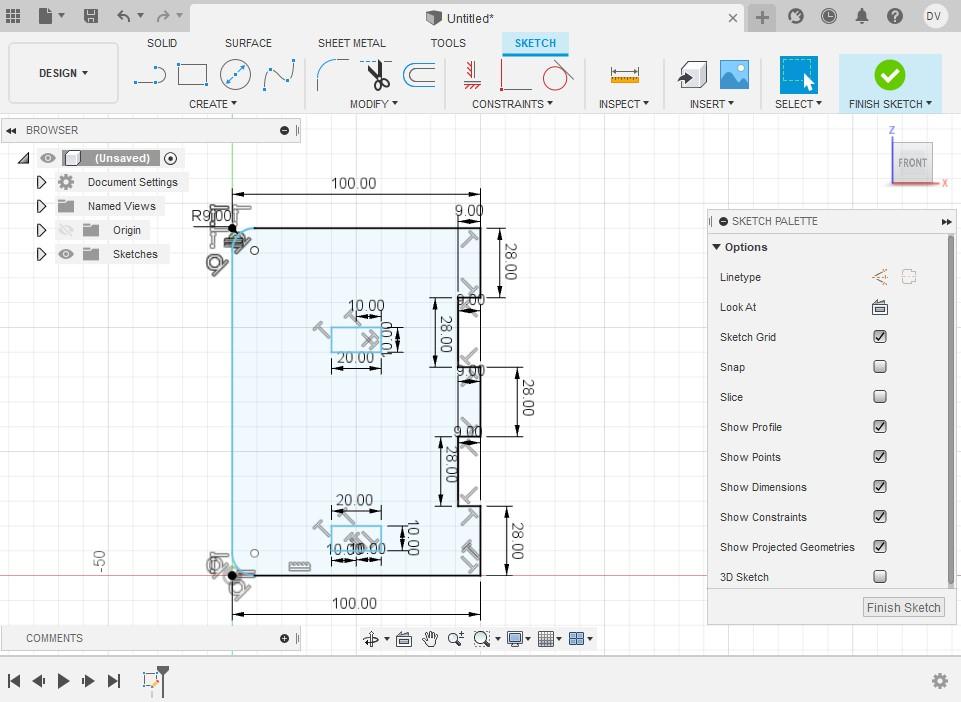Open the Measure tool
The image size is (961, 702).
click(625, 75)
